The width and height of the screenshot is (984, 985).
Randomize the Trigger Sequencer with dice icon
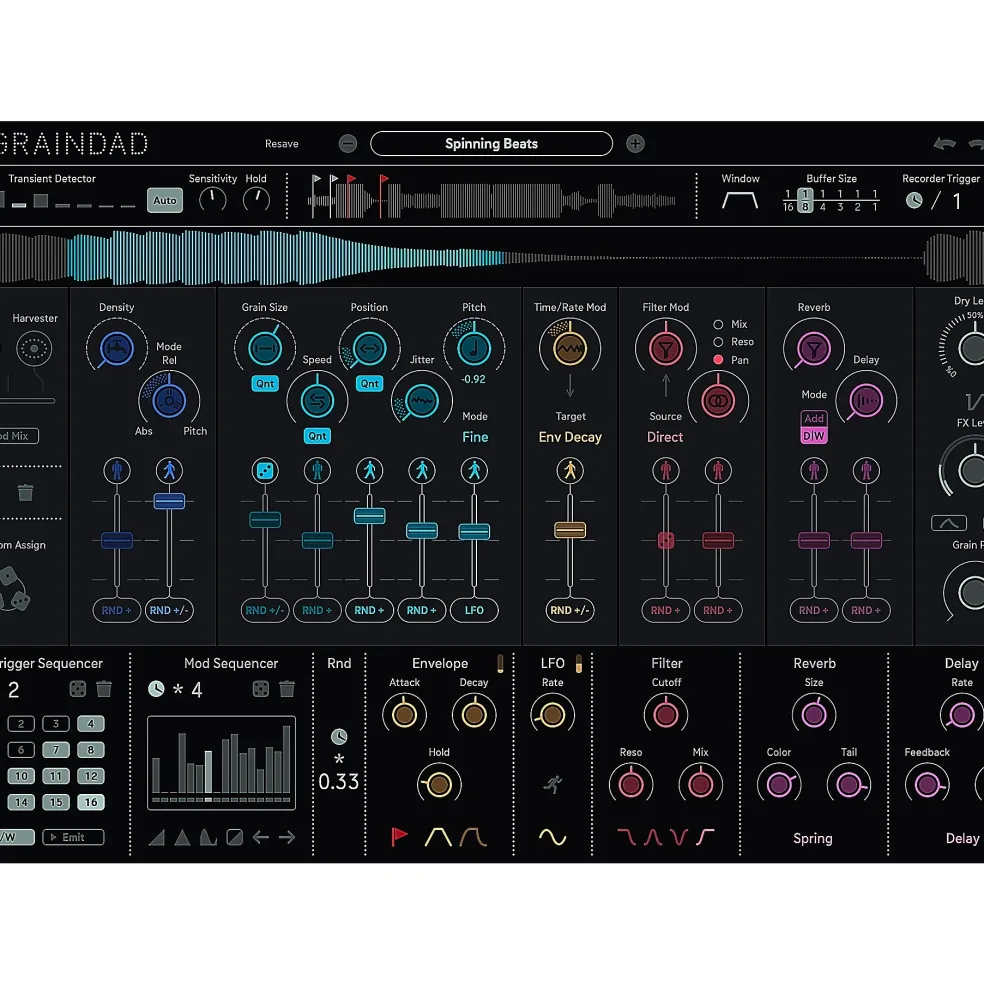(x=78, y=689)
